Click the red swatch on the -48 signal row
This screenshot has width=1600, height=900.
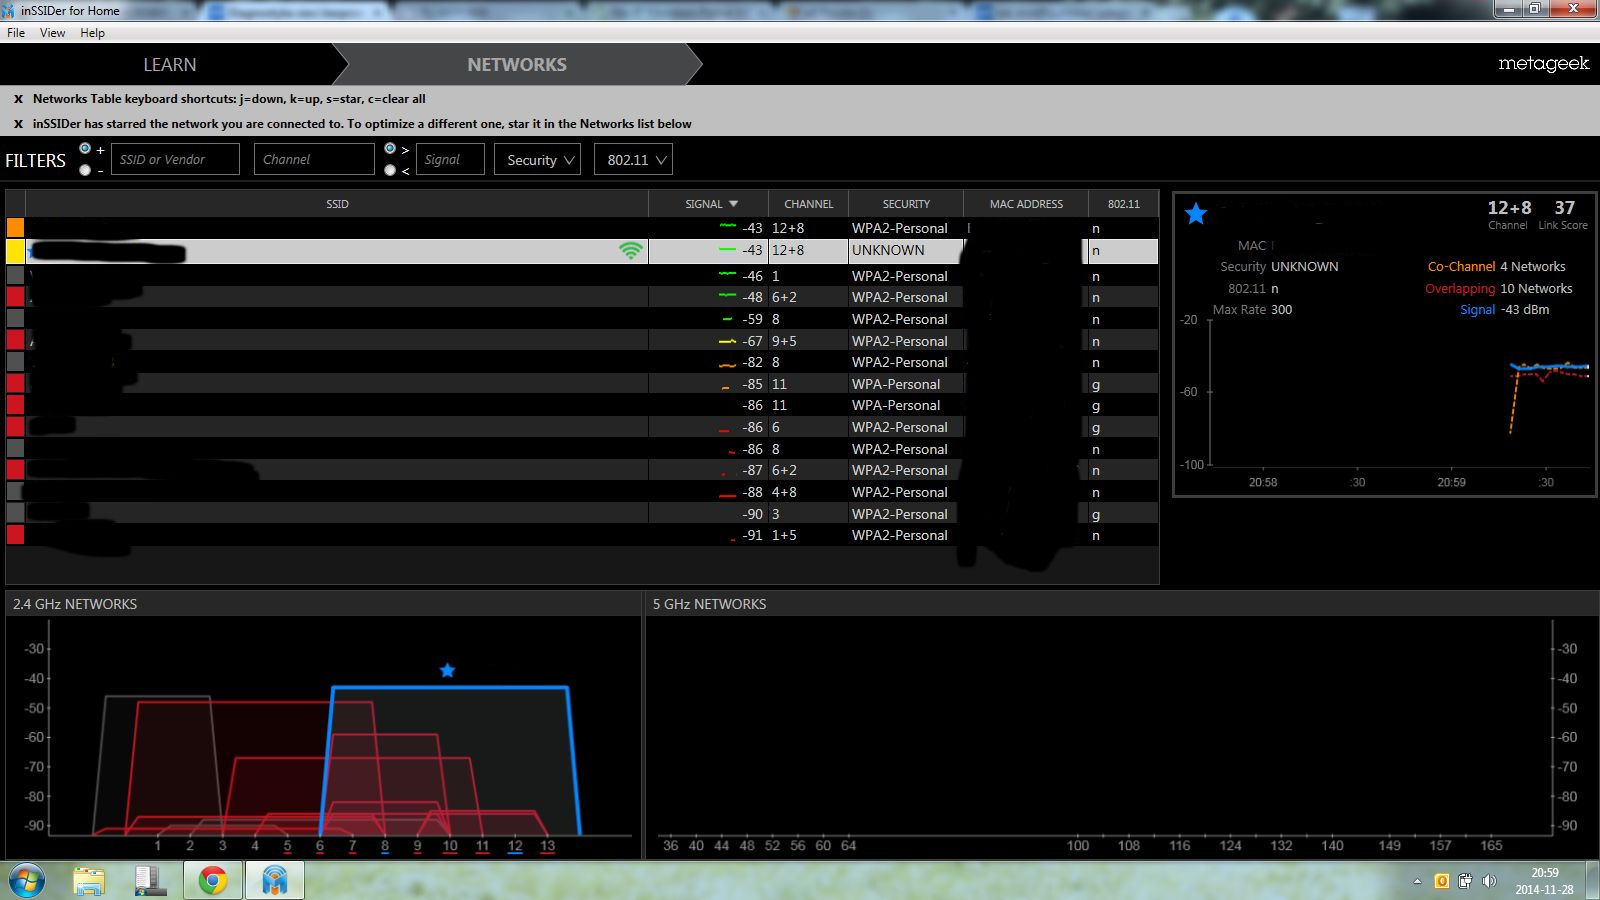click(15, 297)
